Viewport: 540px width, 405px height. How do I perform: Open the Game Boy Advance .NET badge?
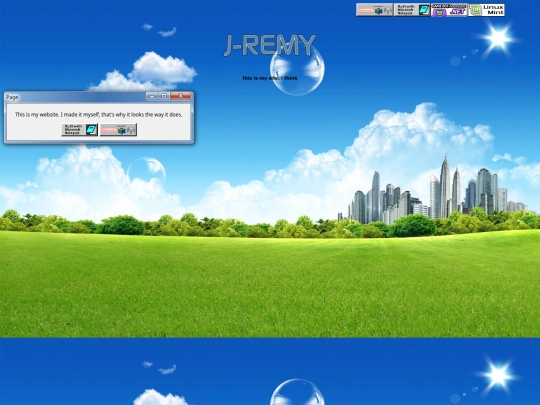(449, 10)
